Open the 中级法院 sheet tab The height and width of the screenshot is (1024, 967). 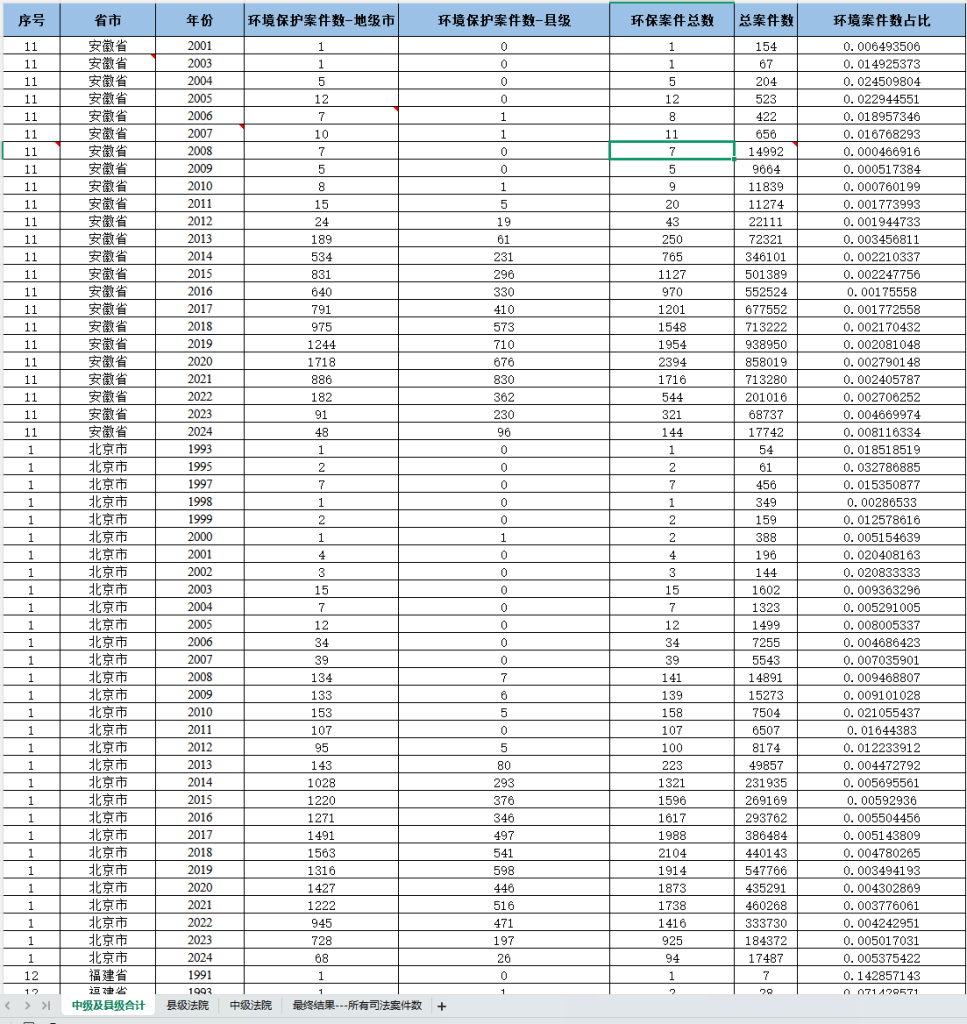coord(250,1005)
